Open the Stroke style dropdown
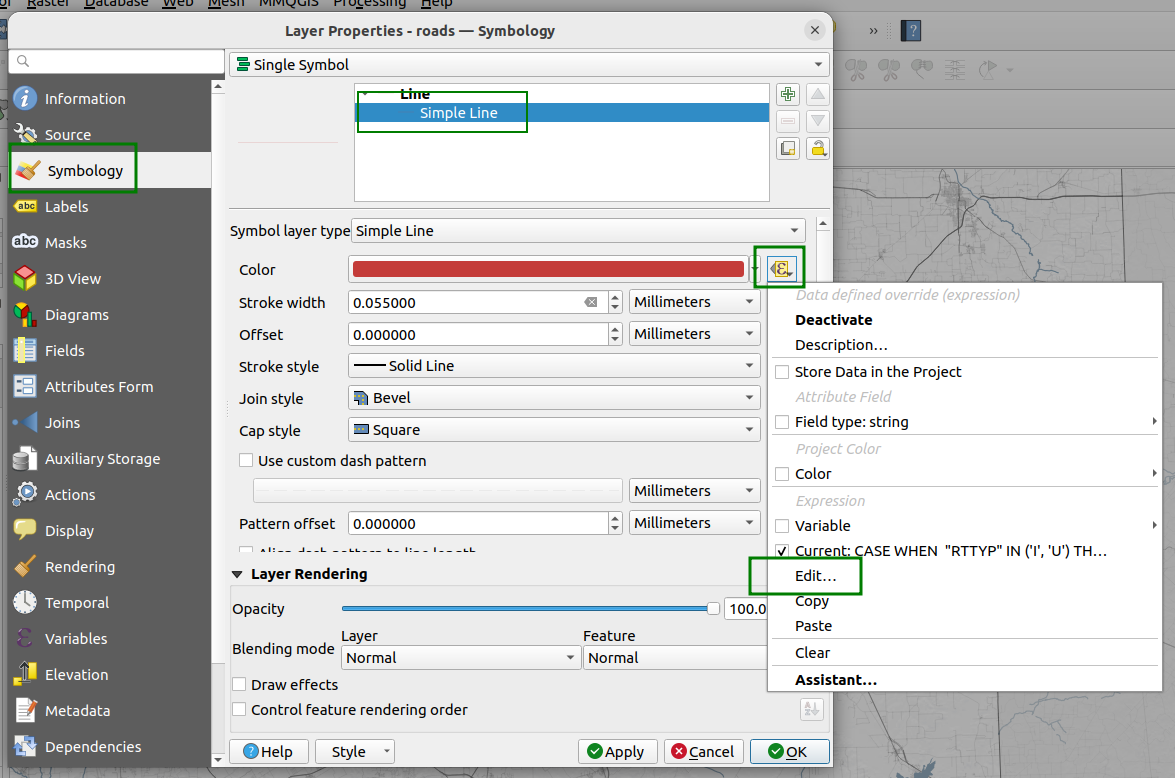The width and height of the screenshot is (1175, 778). [x=553, y=366]
